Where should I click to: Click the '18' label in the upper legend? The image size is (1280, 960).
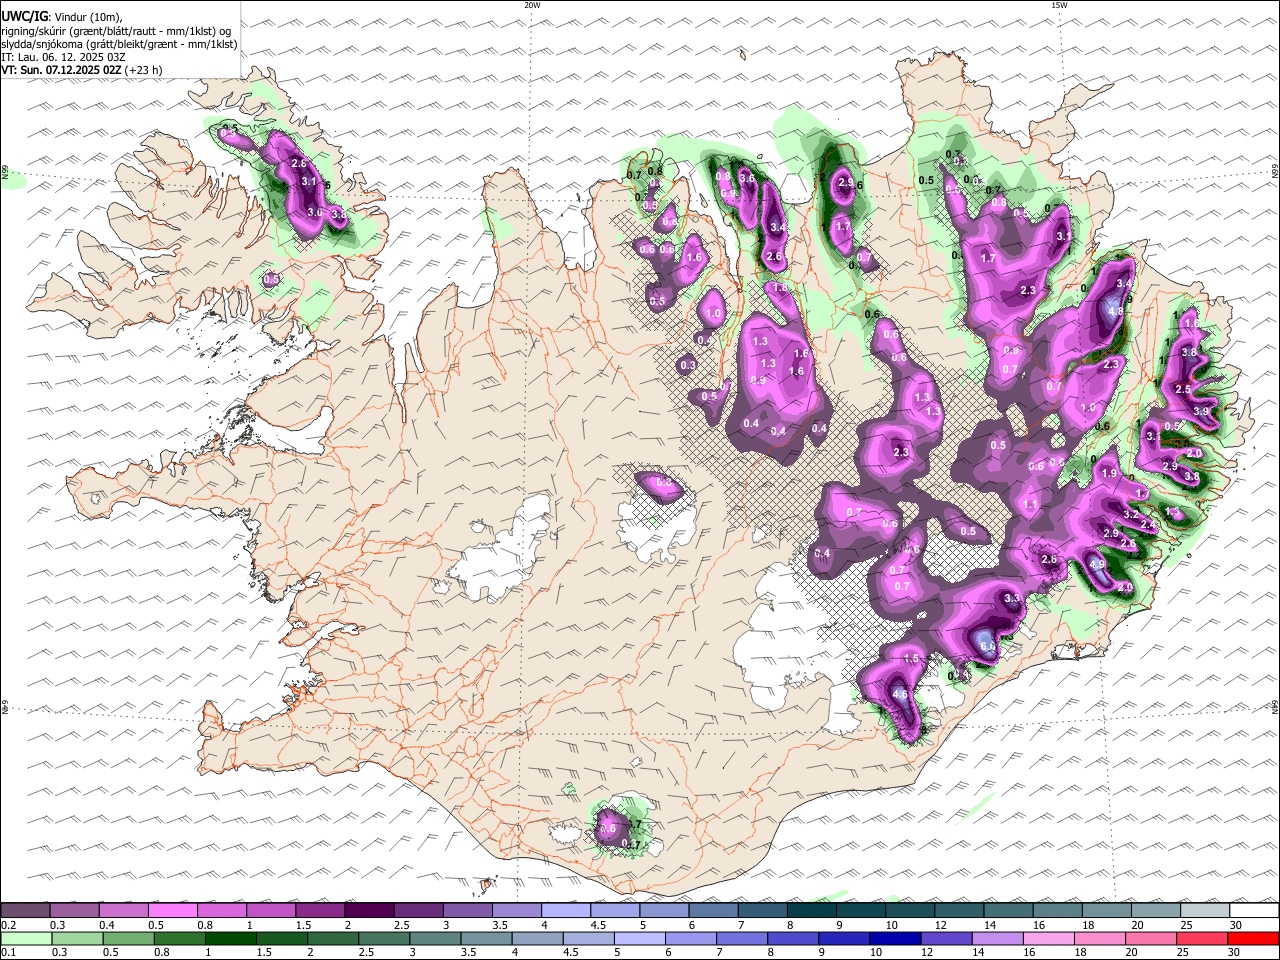tap(1089, 924)
